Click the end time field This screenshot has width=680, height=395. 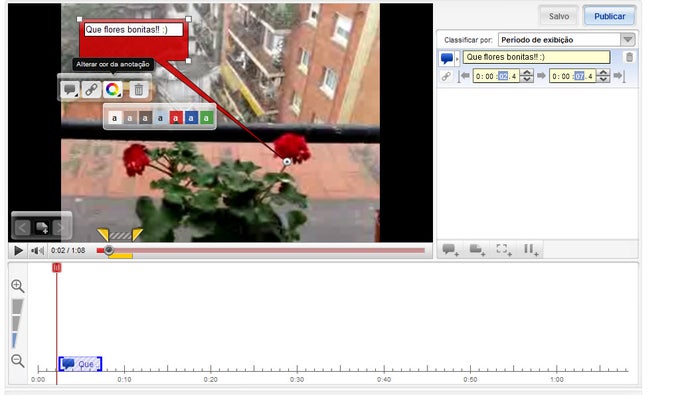(572, 76)
